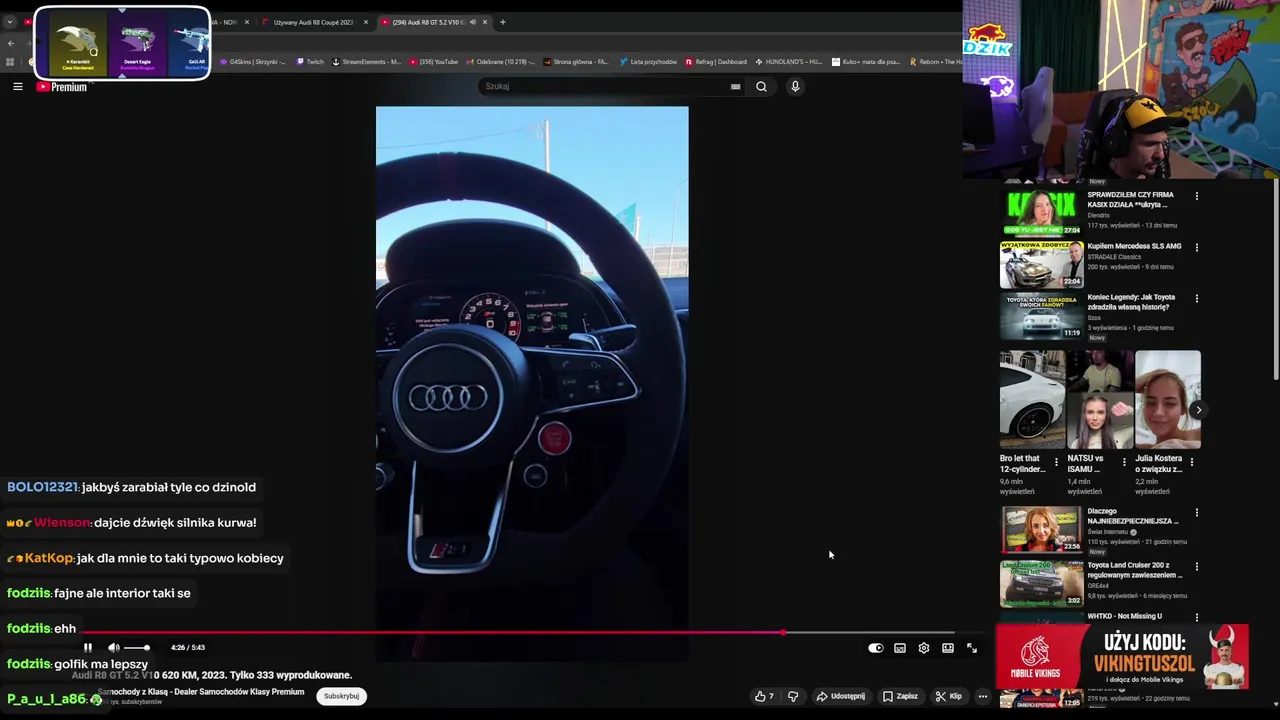This screenshot has height=720, width=1280.
Task: Go to the YouTube Premium home logo
Action: click(x=62, y=87)
